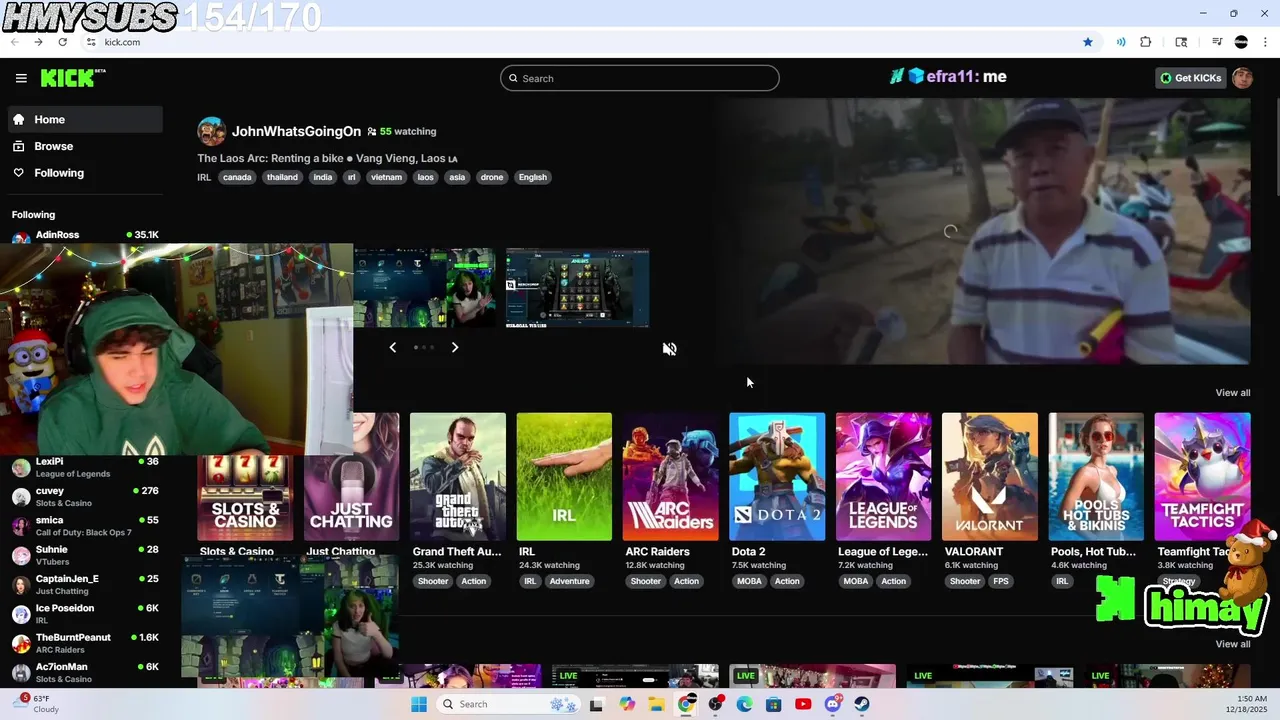The width and height of the screenshot is (1280, 720).
Task: Select the thailand tag
Action: click(282, 177)
